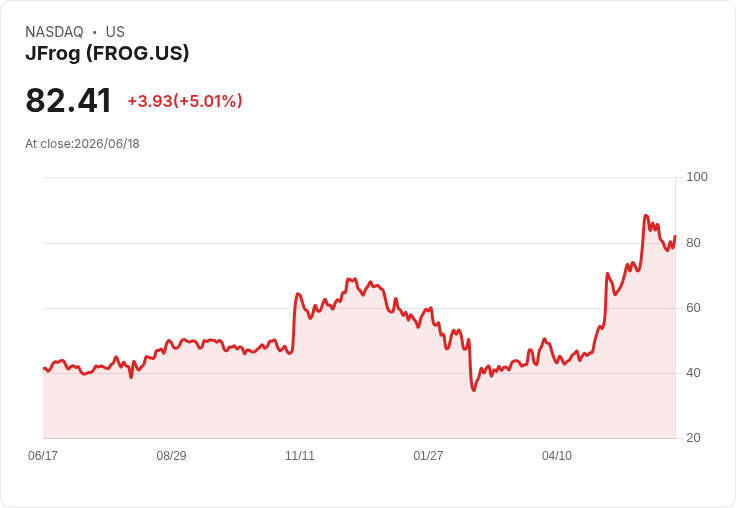The height and width of the screenshot is (508, 736).
Task: Click the JFrog (FROG.US) stock title
Action: [107, 54]
